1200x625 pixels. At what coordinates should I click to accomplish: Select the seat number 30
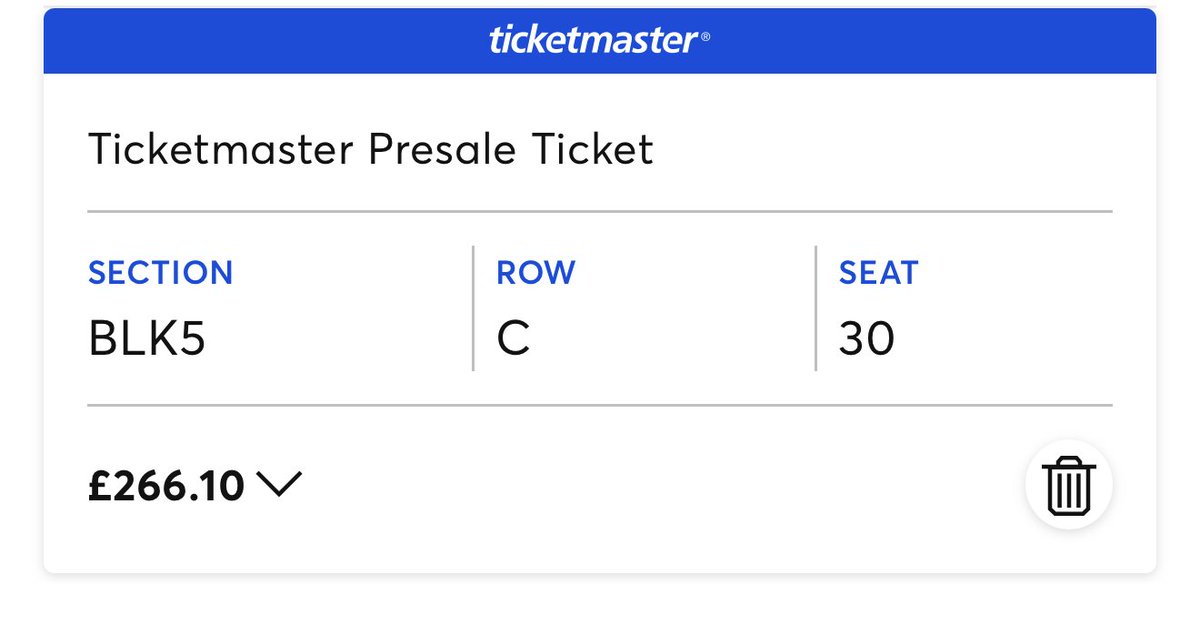point(866,341)
